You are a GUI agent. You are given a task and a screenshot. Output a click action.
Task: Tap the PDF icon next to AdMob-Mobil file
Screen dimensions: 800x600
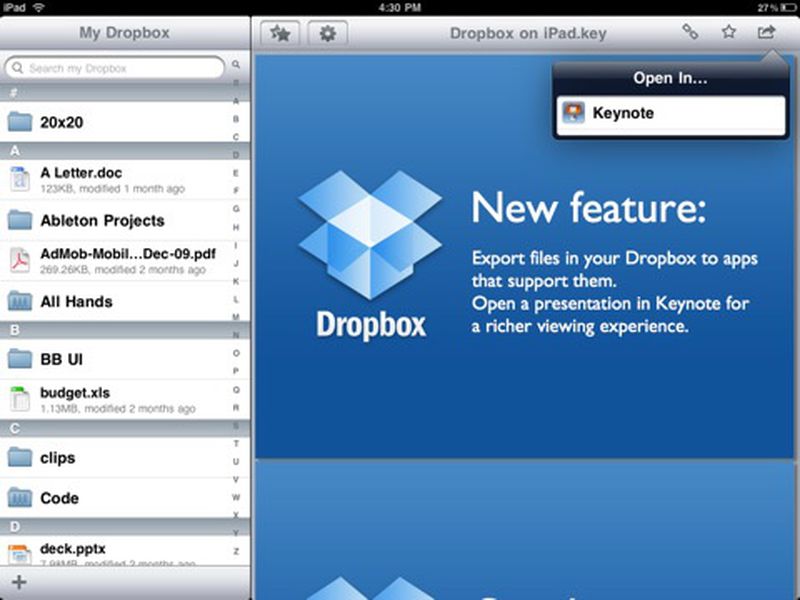[20, 260]
